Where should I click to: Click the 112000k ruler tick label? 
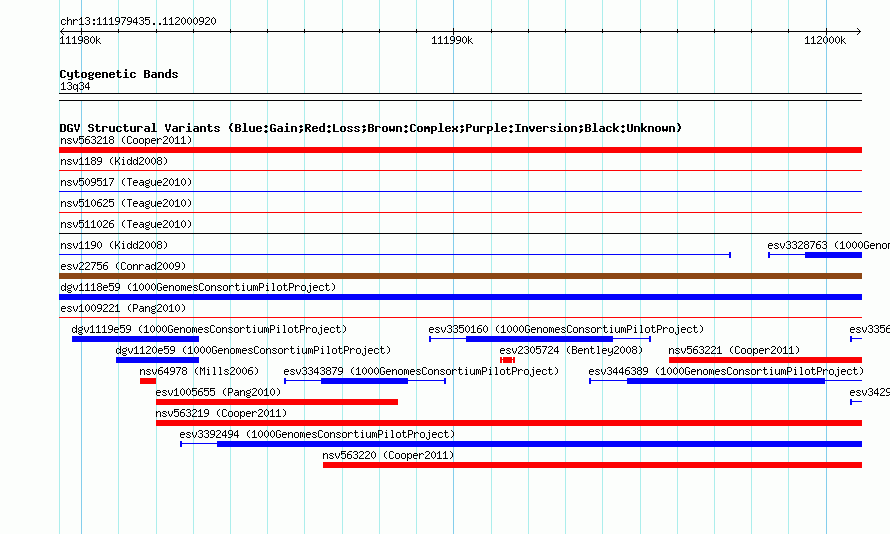coord(825,40)
